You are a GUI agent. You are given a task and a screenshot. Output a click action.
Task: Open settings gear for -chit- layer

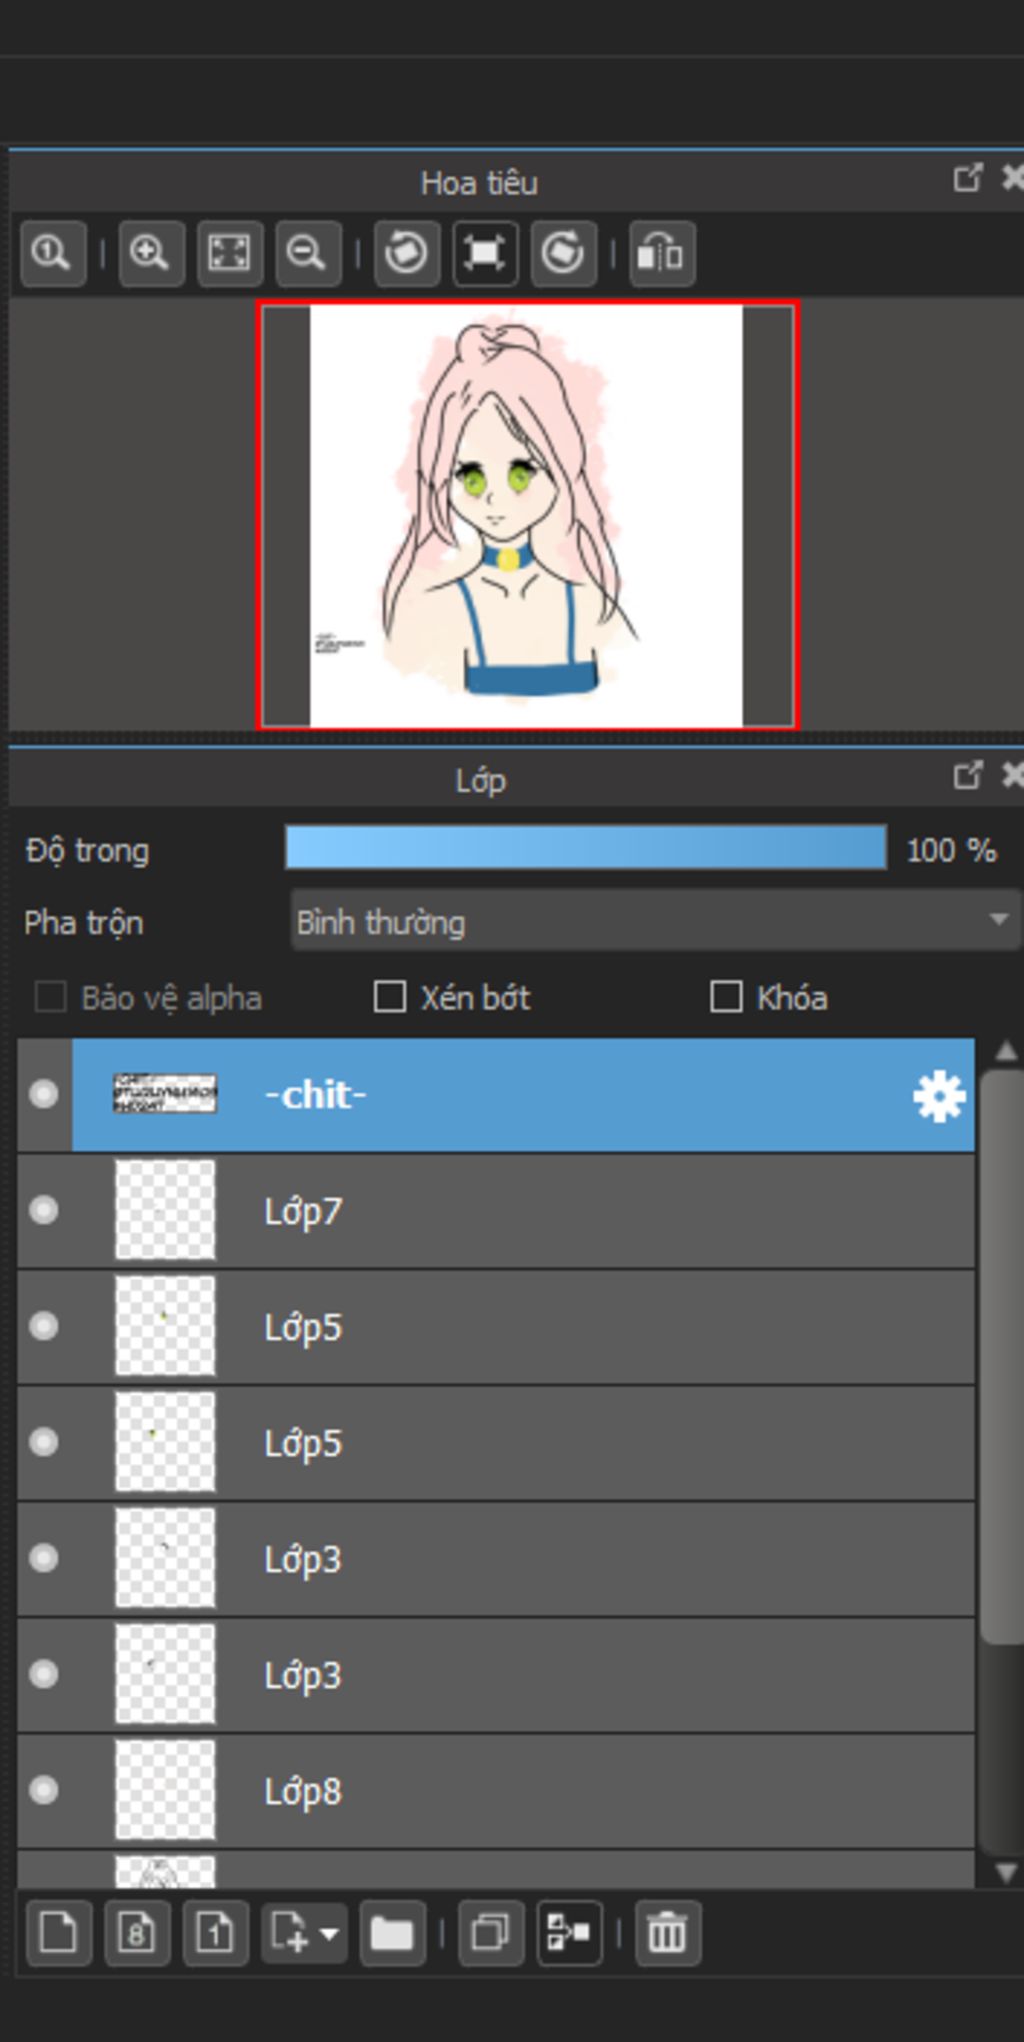click(939, 1097)
